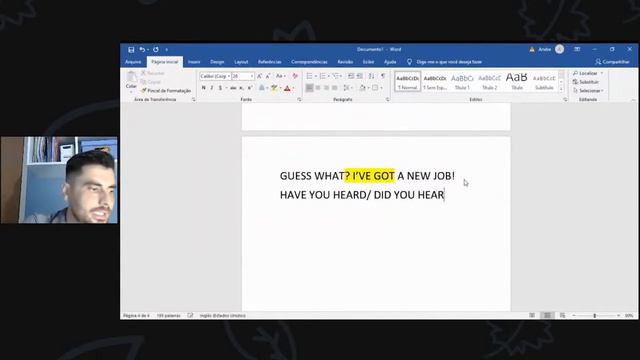Increase font size with the grow font icon
The height and width of the screenshot is (360, 640).
pyautogui.click(x=259, y=76)
